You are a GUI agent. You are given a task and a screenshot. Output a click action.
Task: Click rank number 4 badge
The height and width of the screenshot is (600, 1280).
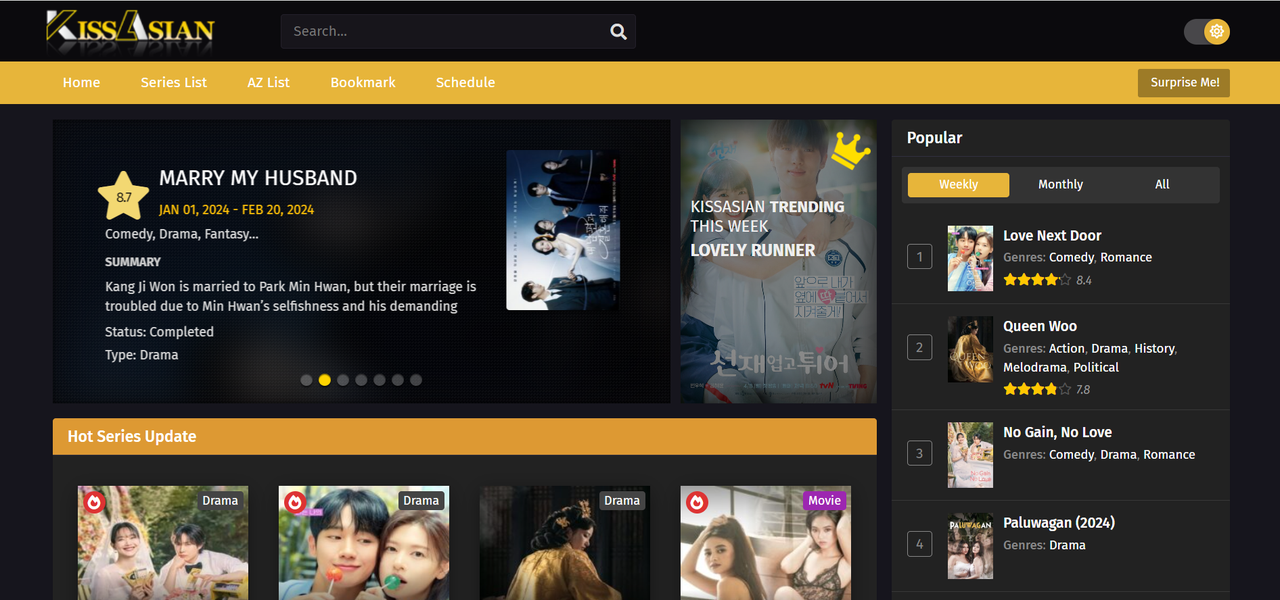(920, 545)
